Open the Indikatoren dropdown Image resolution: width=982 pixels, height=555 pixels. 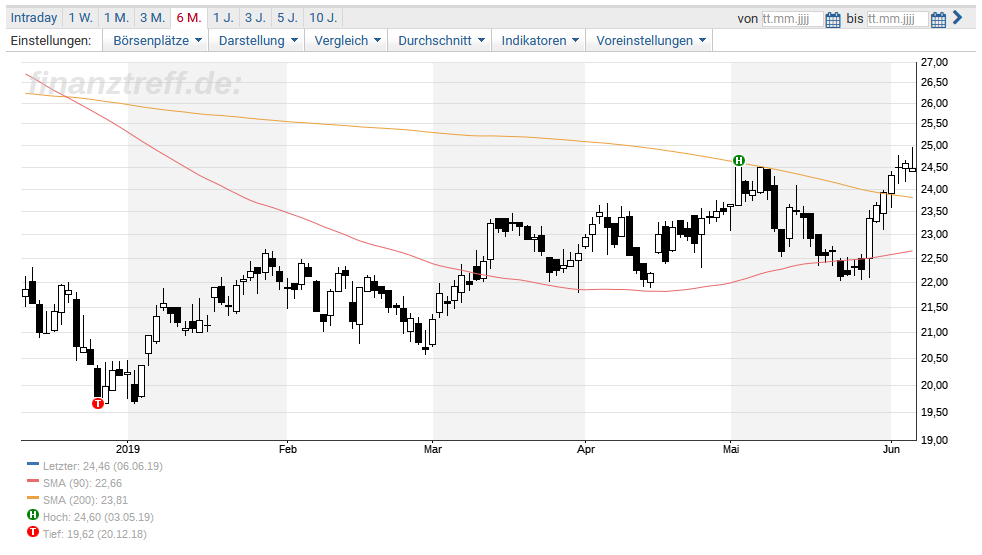coord(539,40)
